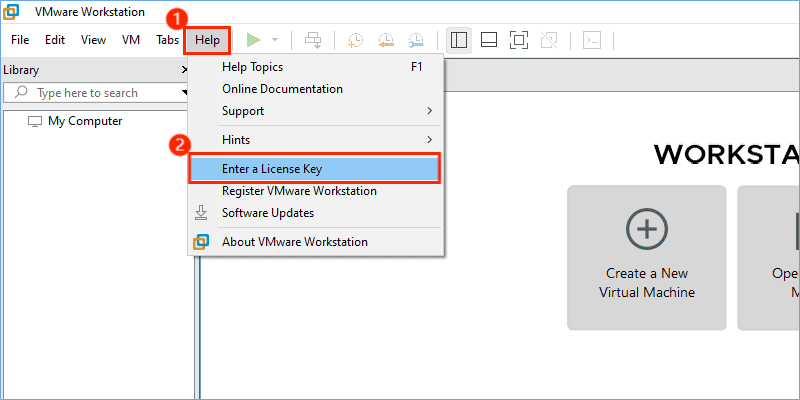Click the full screen mode icon

pos(519,40)
